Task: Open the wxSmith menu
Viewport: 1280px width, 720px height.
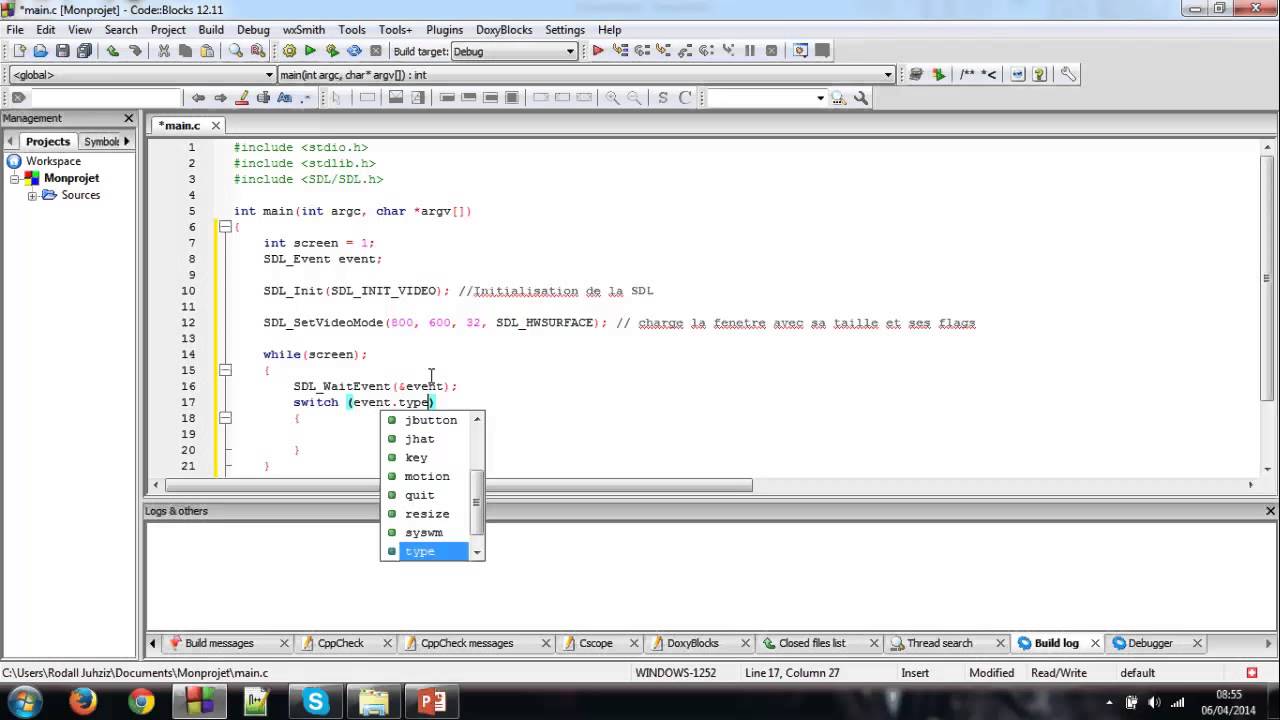Action: 304,30
